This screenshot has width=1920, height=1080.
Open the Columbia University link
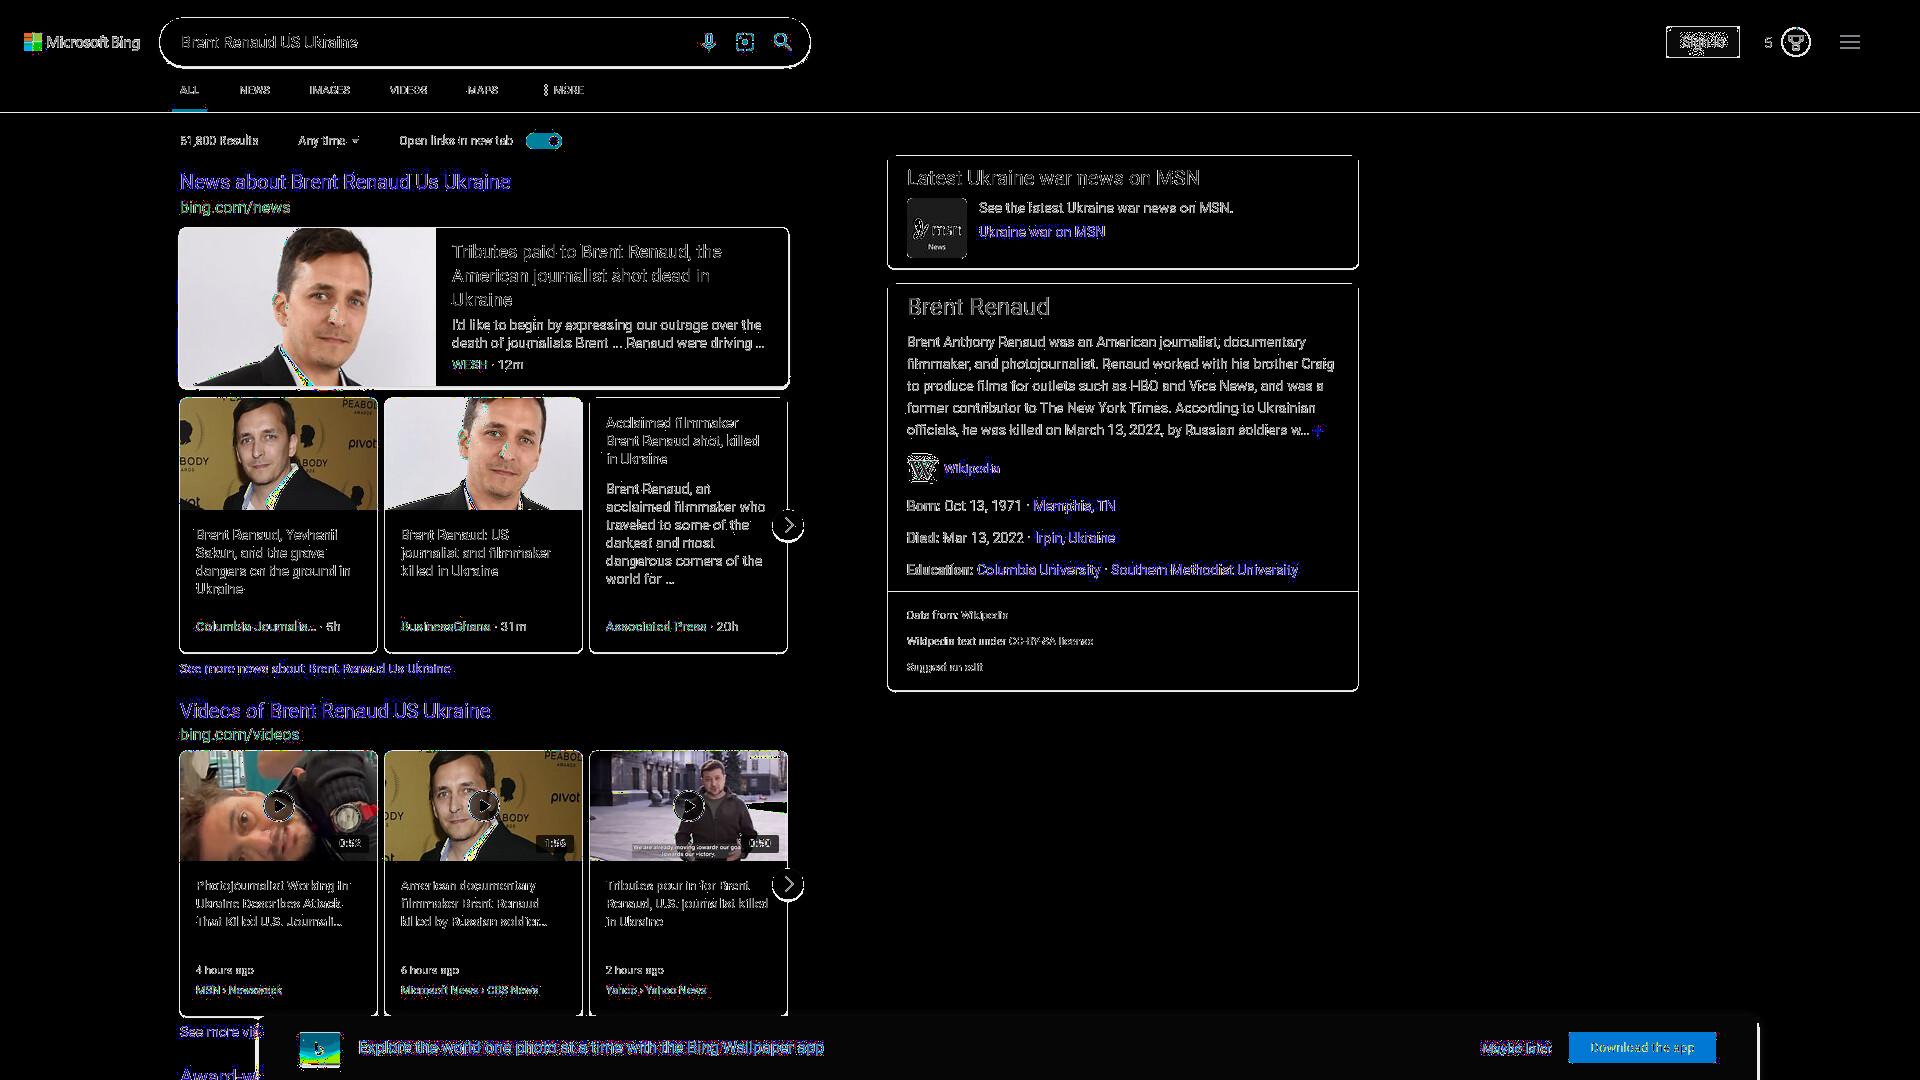pyautogui.click(x=1038, y=570)
